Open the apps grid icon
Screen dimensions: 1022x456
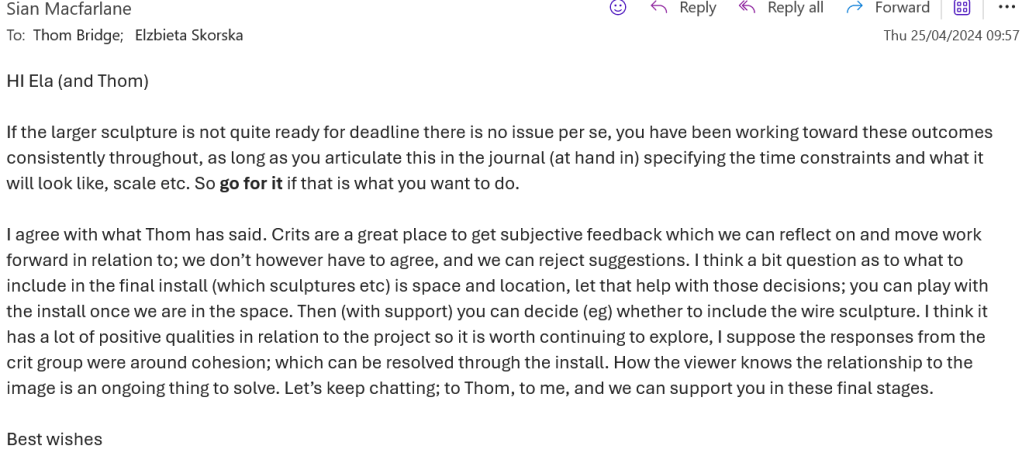point(962,8)
